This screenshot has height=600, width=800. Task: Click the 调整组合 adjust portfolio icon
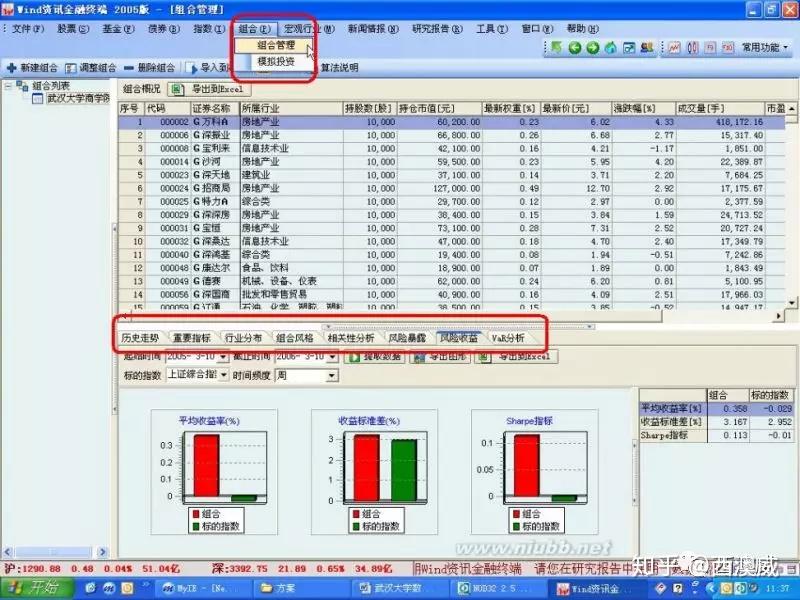coord(70,68)
